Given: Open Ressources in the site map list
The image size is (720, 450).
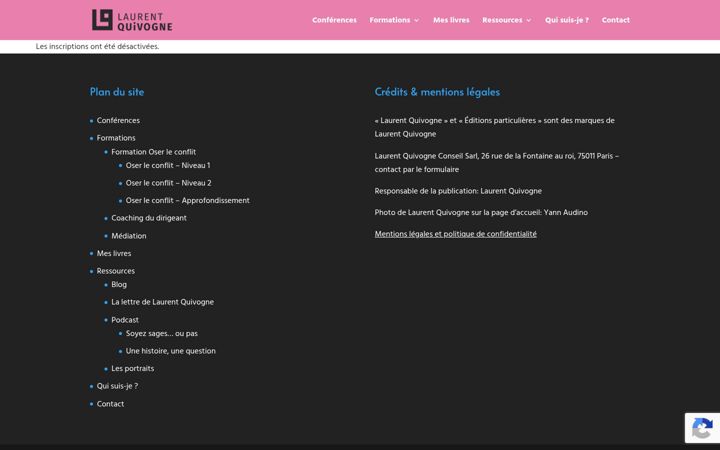Looking at the screenshot, I should click(x=116, y=271).
